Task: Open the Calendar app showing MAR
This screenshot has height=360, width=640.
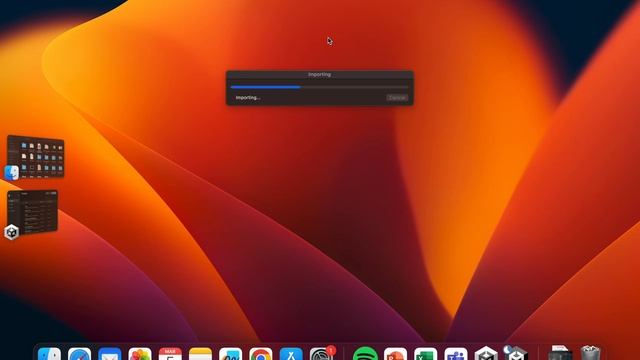Action: (x=170, y=354)
